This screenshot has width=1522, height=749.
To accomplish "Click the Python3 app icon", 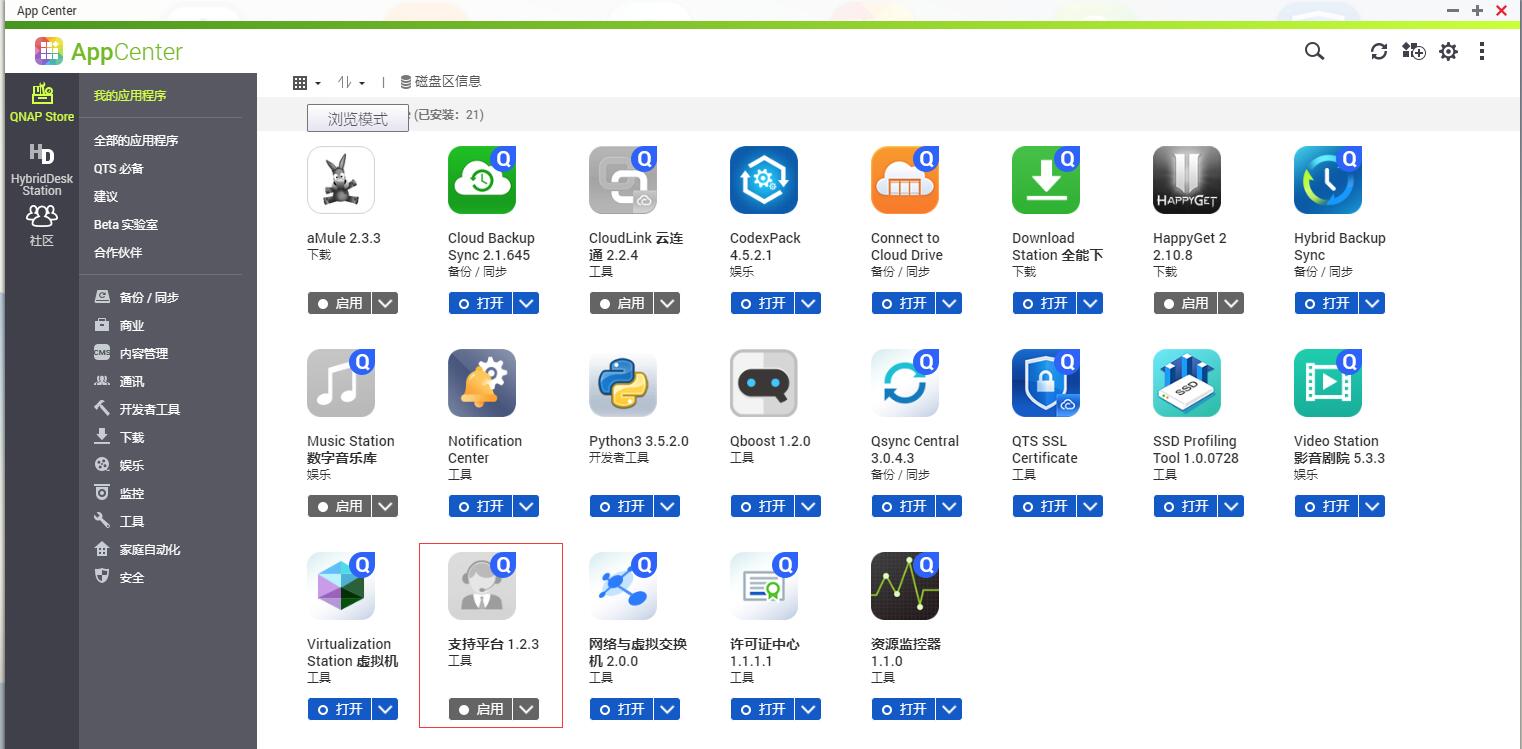I will coord(622,383).
